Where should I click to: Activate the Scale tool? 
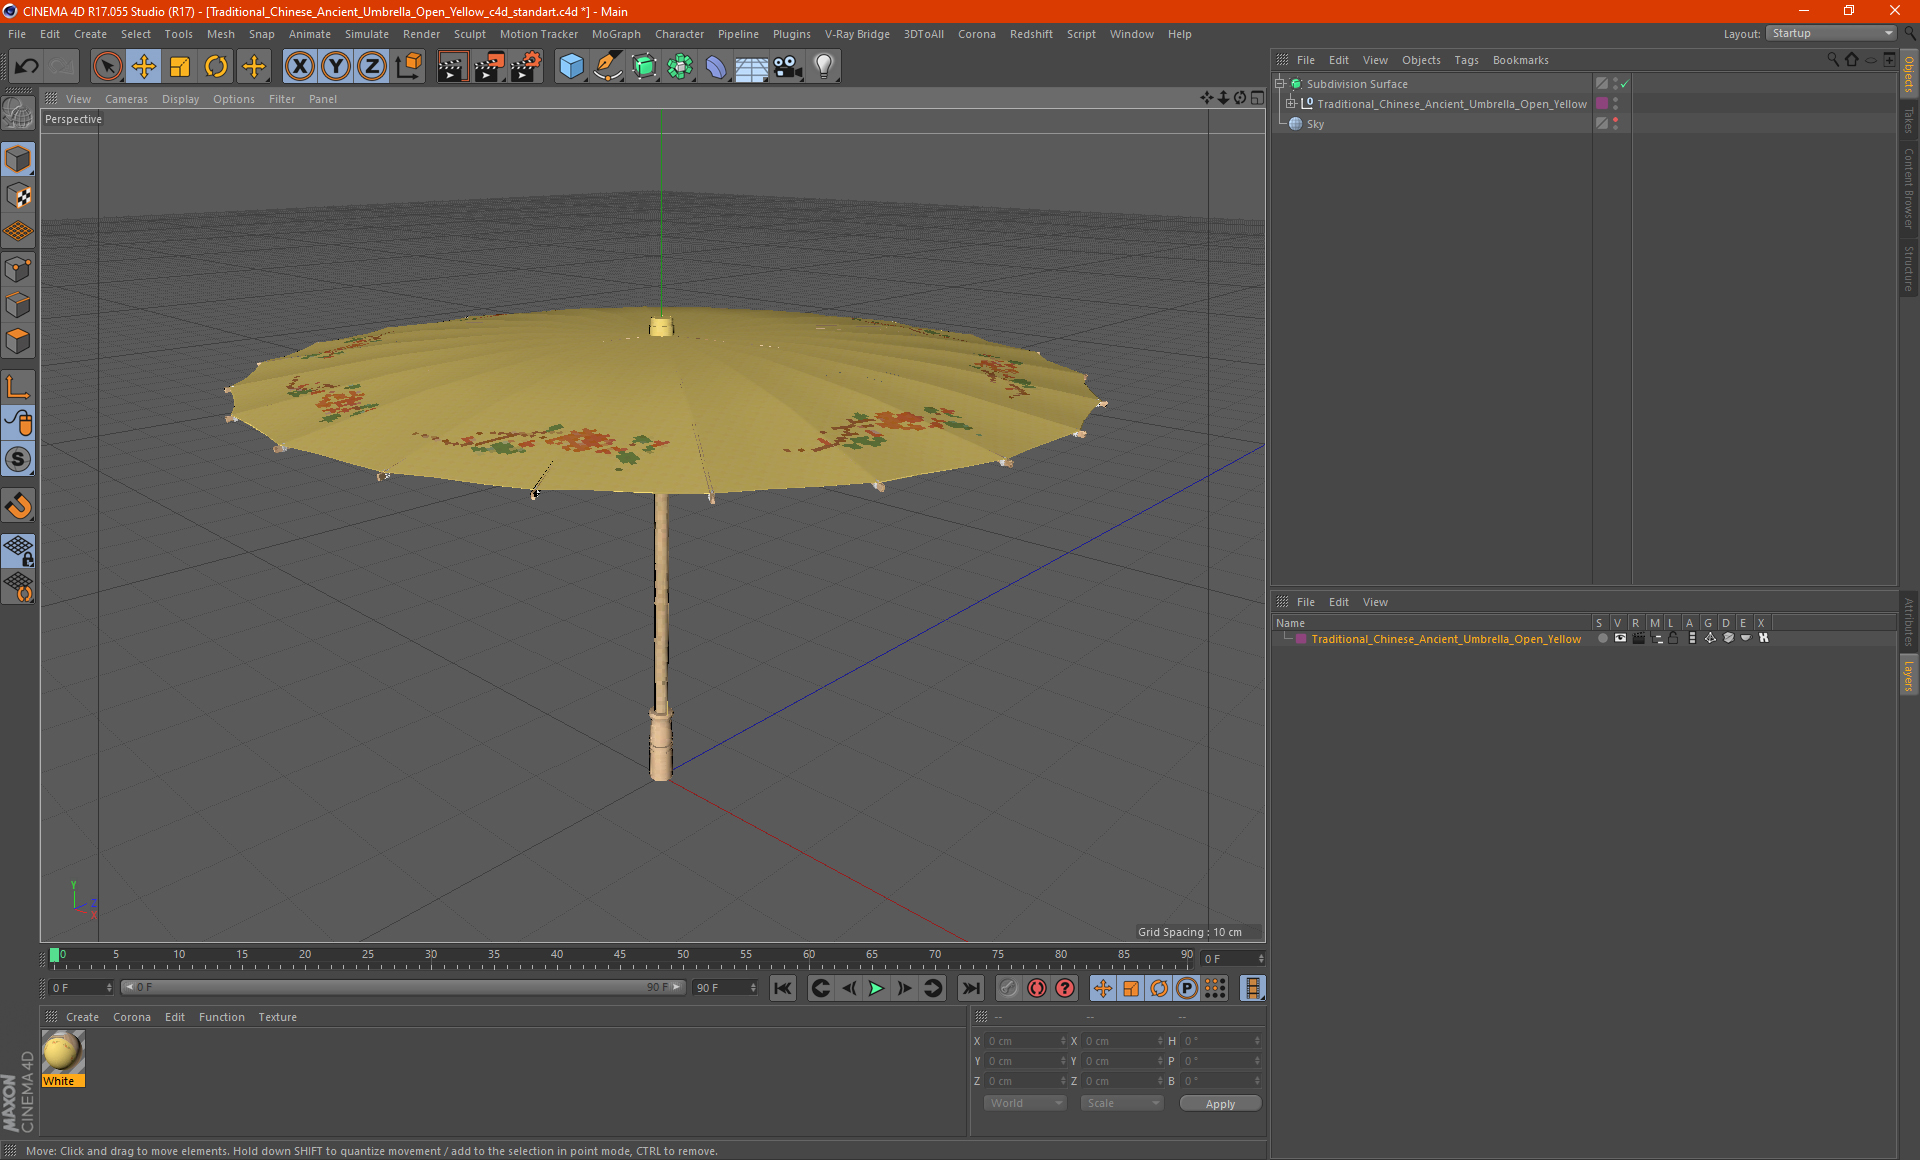180,67
